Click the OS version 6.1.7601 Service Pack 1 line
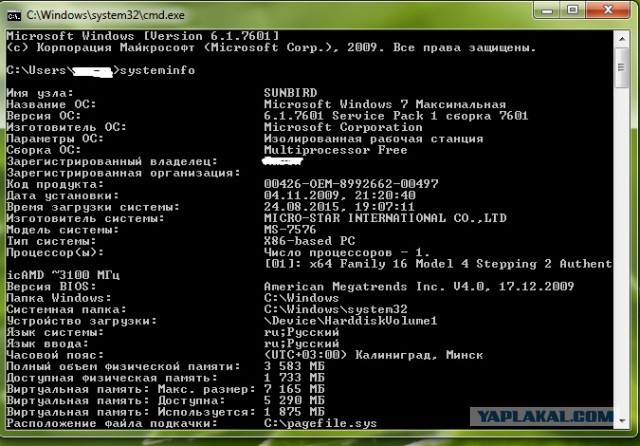This screenshot has width=640, height=446. pyautogui.click(x=396, y=115)
